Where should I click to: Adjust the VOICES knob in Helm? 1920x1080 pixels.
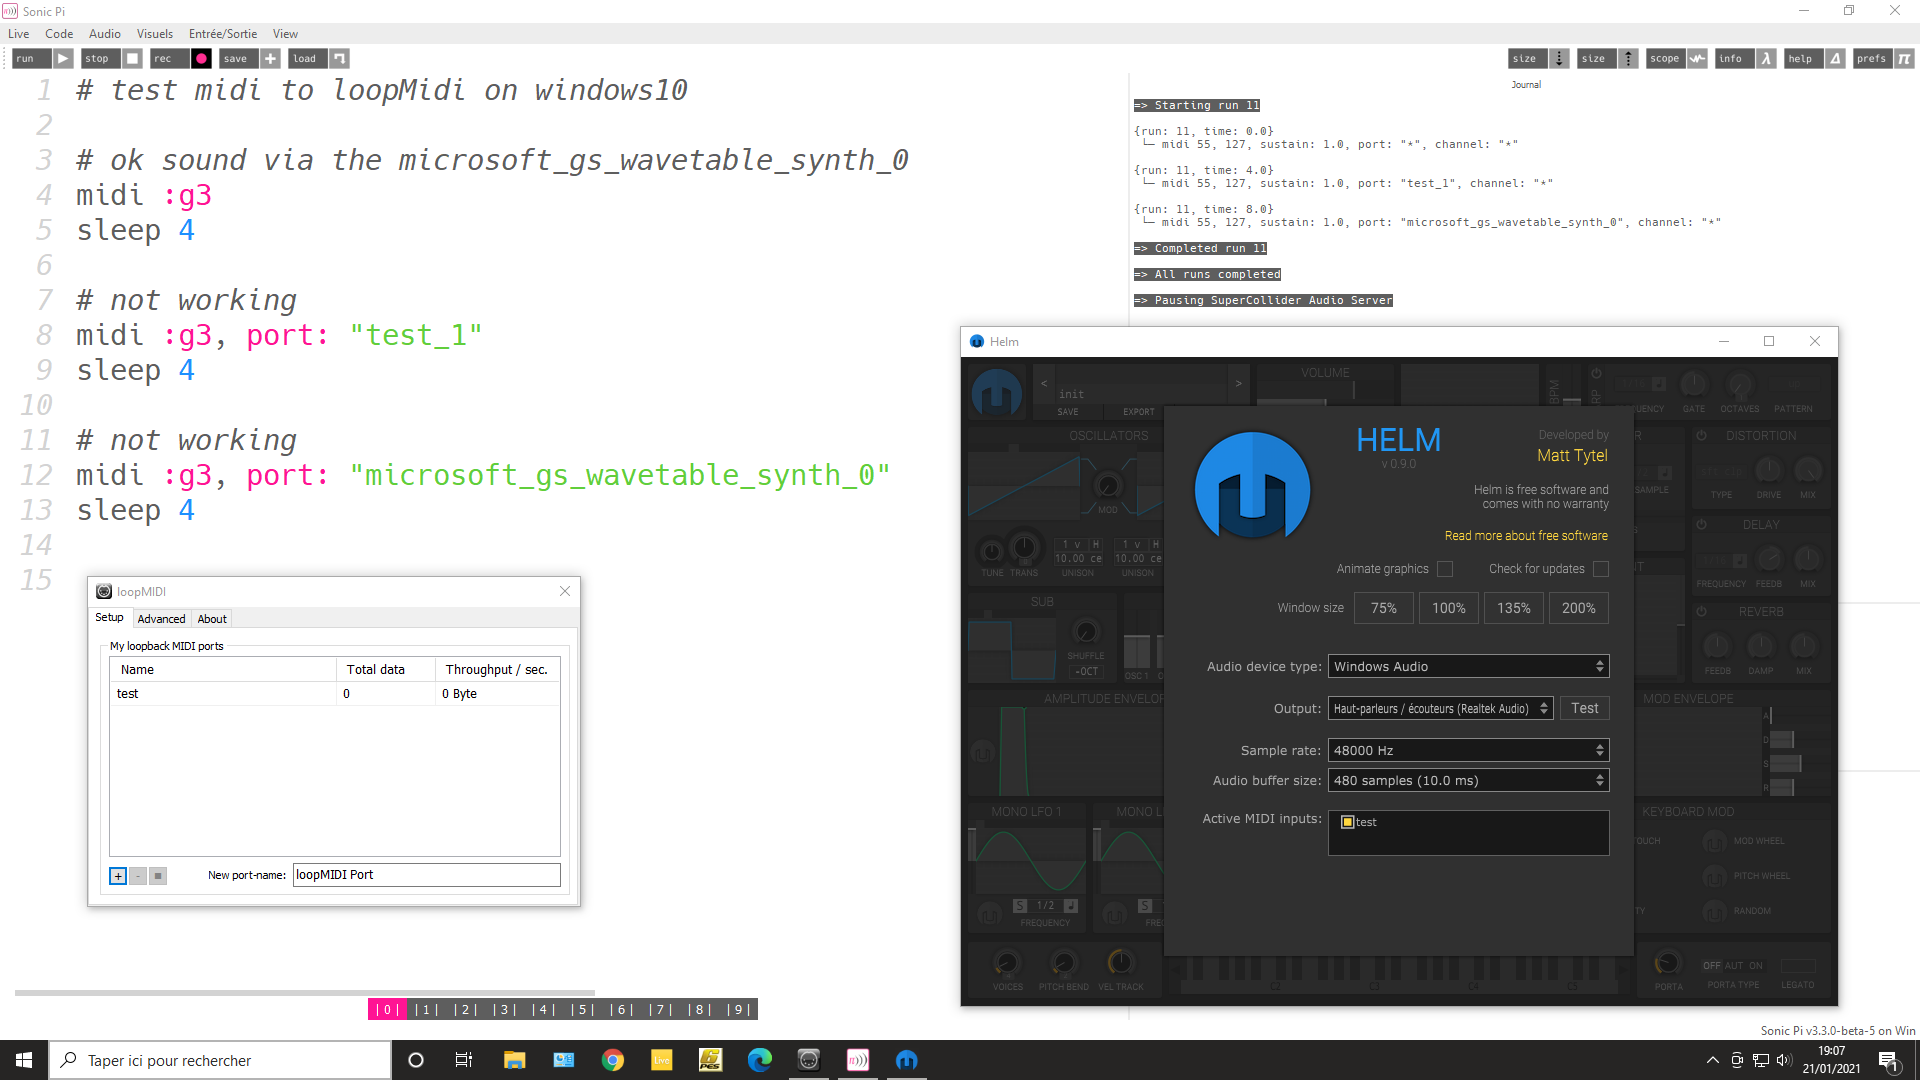pos(1007,963)
